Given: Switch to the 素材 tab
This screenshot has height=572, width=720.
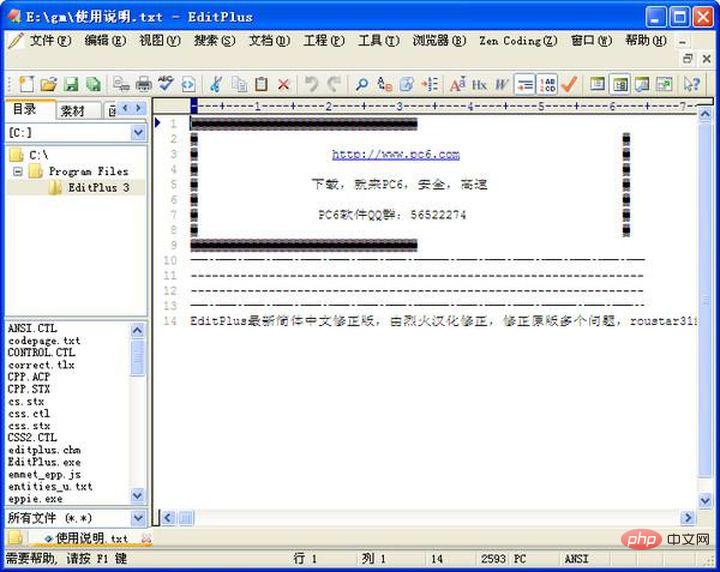Looking at the screenshot, I should pyautogui.click(x=73, y=111).
